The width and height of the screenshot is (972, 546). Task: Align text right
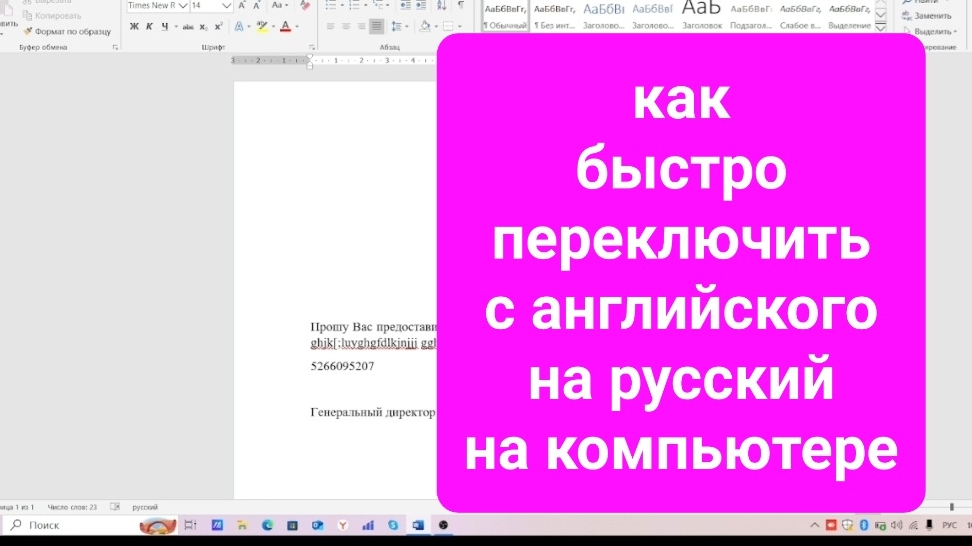click(x=361, y=27)
